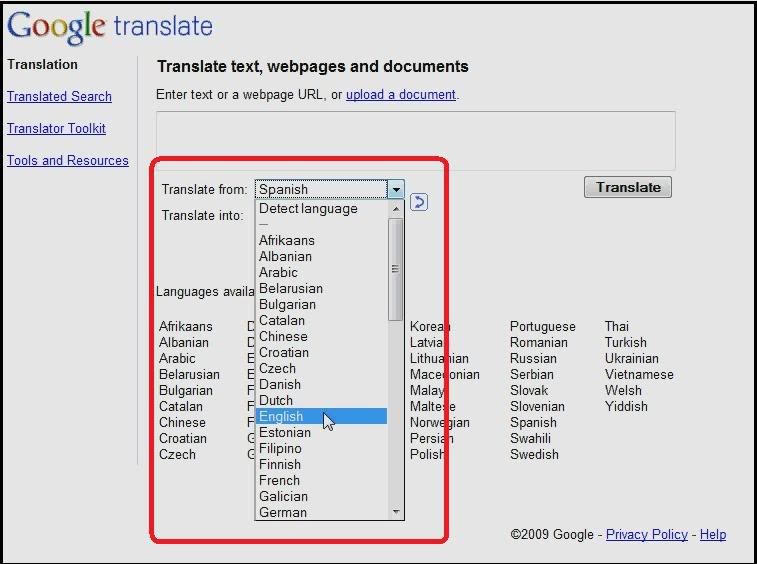Click Russian in the available languages list
Screen dimensions: 757x564
(533, 358)
